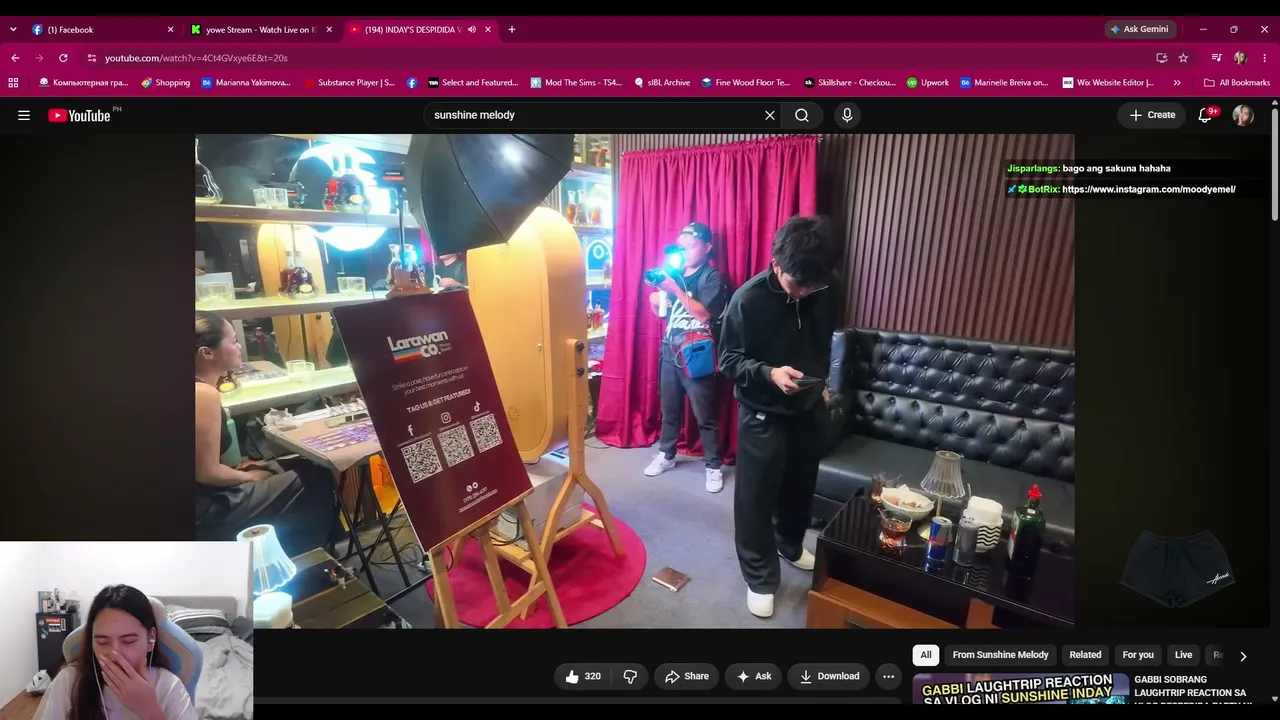Install the app via address bar icon
This screenshot has height=720, width=1280.
pos(1161,58)
